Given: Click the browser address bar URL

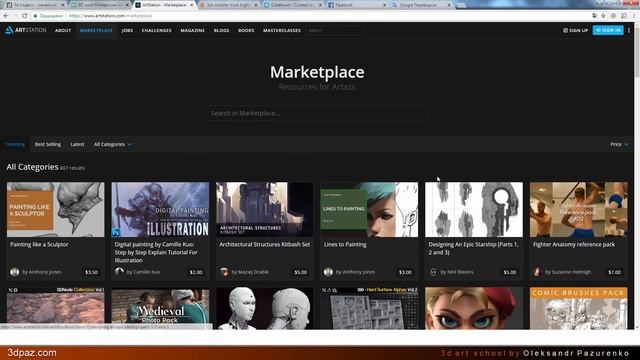Looking at the screenshot, I should point(110,16).
